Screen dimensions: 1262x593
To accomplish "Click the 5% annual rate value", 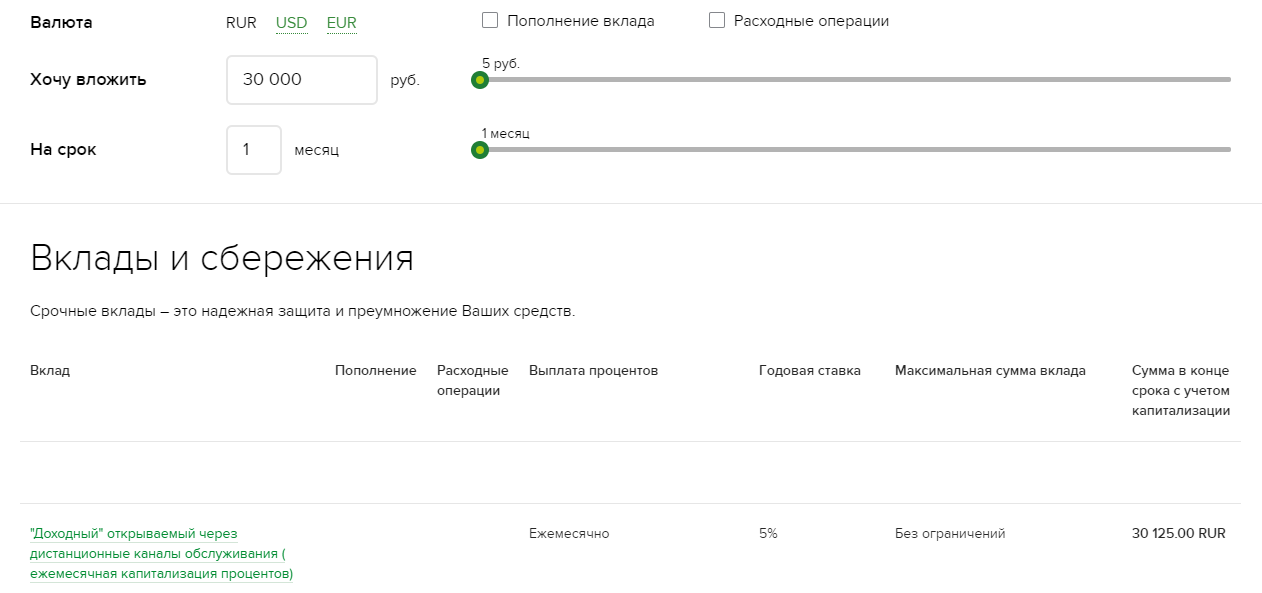I will 768,534.
